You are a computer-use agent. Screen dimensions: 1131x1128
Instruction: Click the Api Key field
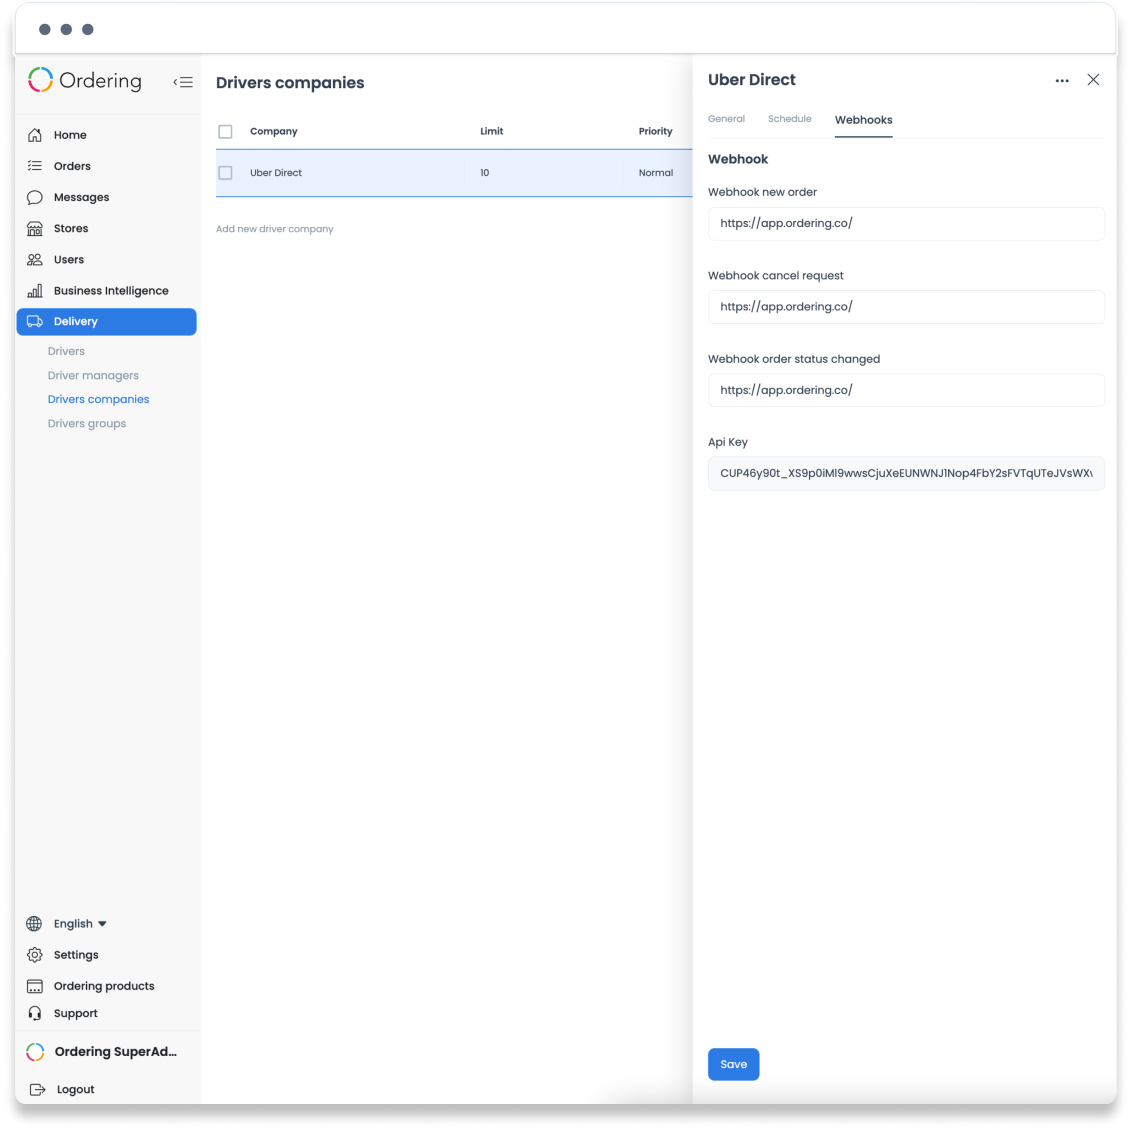[906, 474]
